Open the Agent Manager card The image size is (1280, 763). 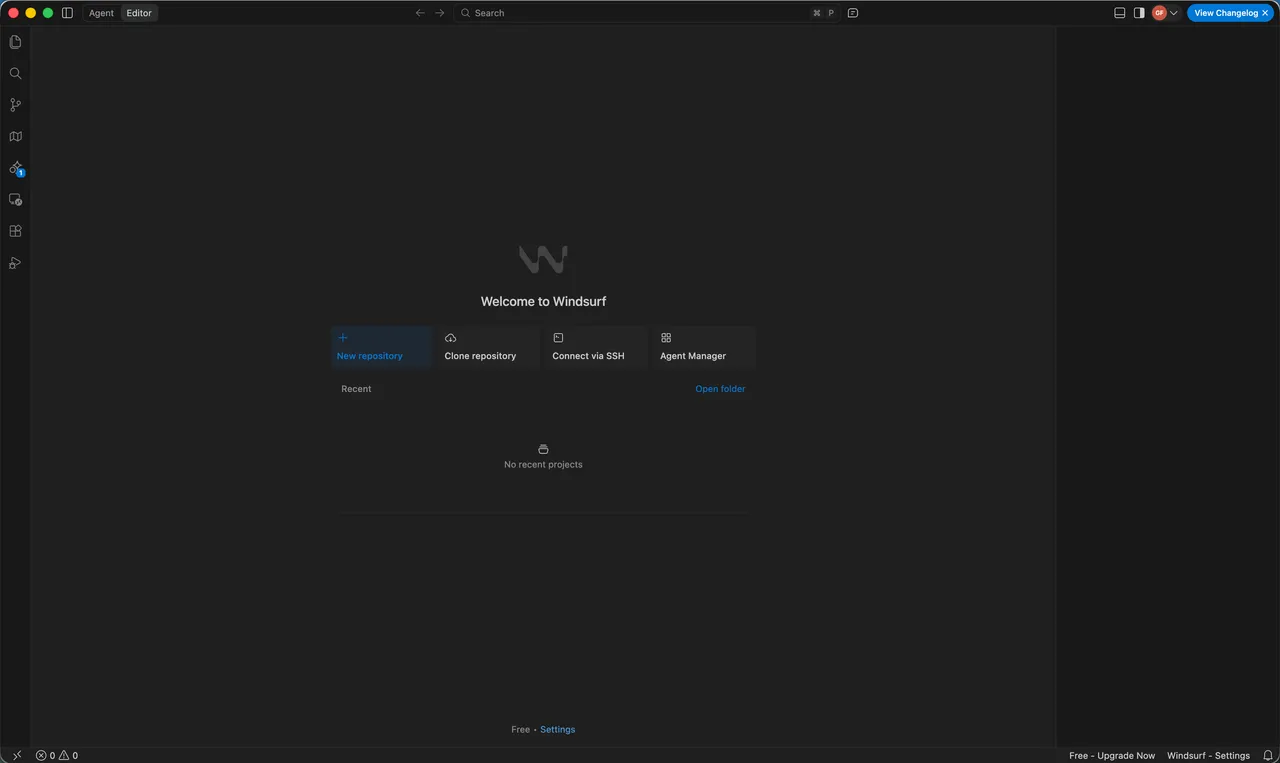click(705, 347)
